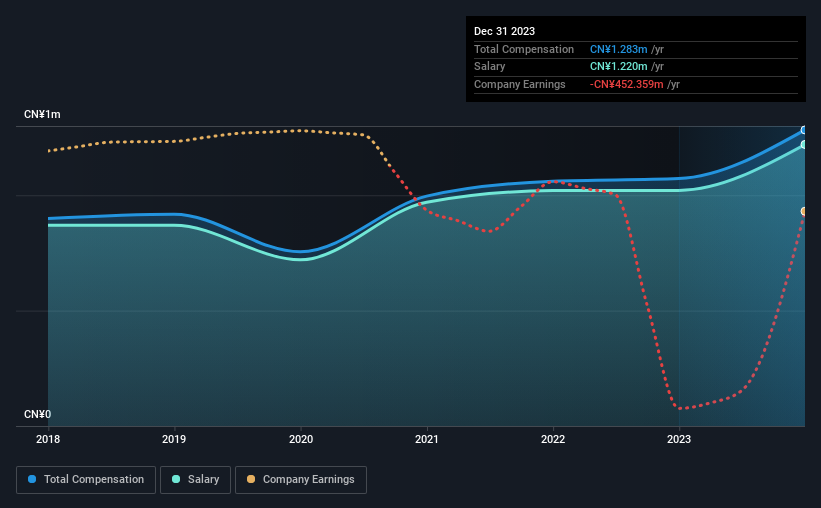This screenshot has height=508, width=821.
Task: Click the 2021 x-axis label
Action: click(427, 439)
